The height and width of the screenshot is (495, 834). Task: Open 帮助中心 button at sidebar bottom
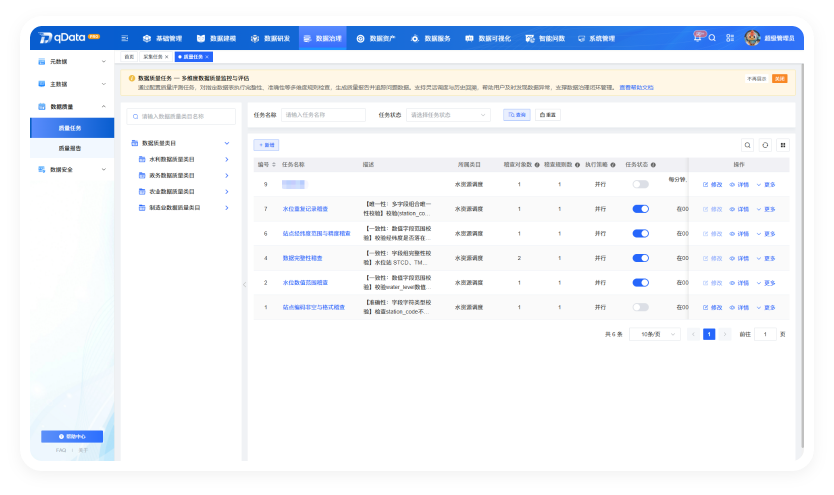click(72, 437)
